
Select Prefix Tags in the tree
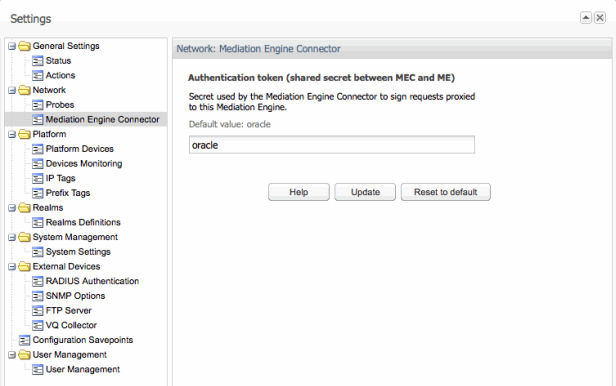pyautogui.click(x=68, y=193)
